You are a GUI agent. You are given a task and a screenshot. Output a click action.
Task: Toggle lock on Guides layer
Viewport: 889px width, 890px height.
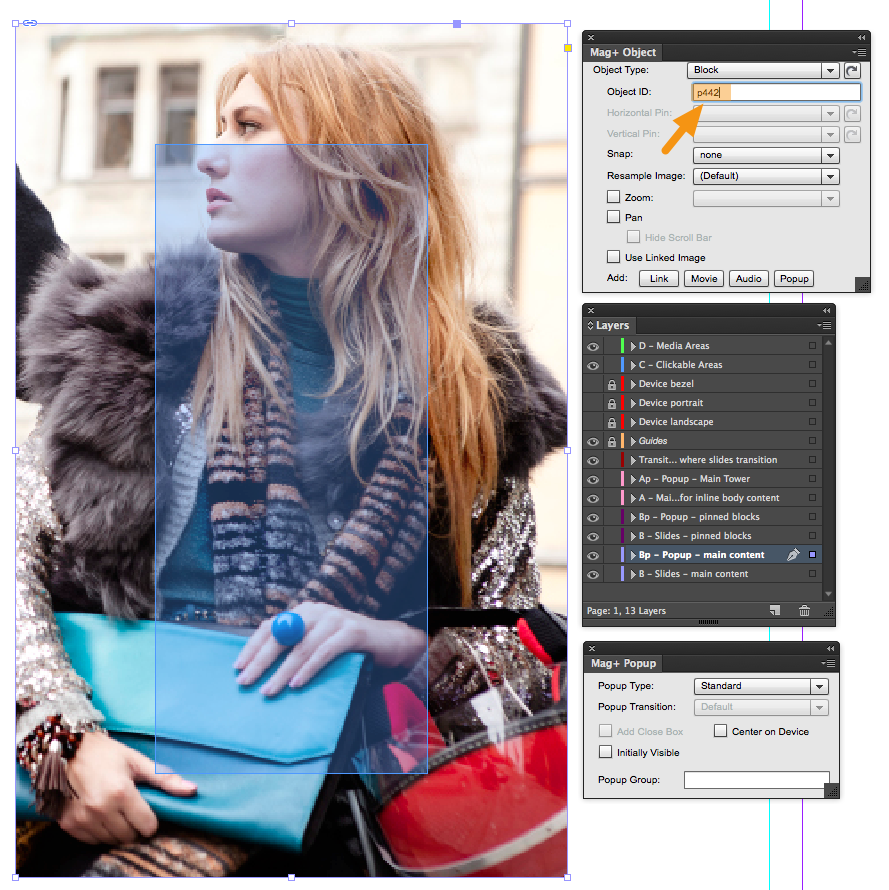tap(611, 442)
